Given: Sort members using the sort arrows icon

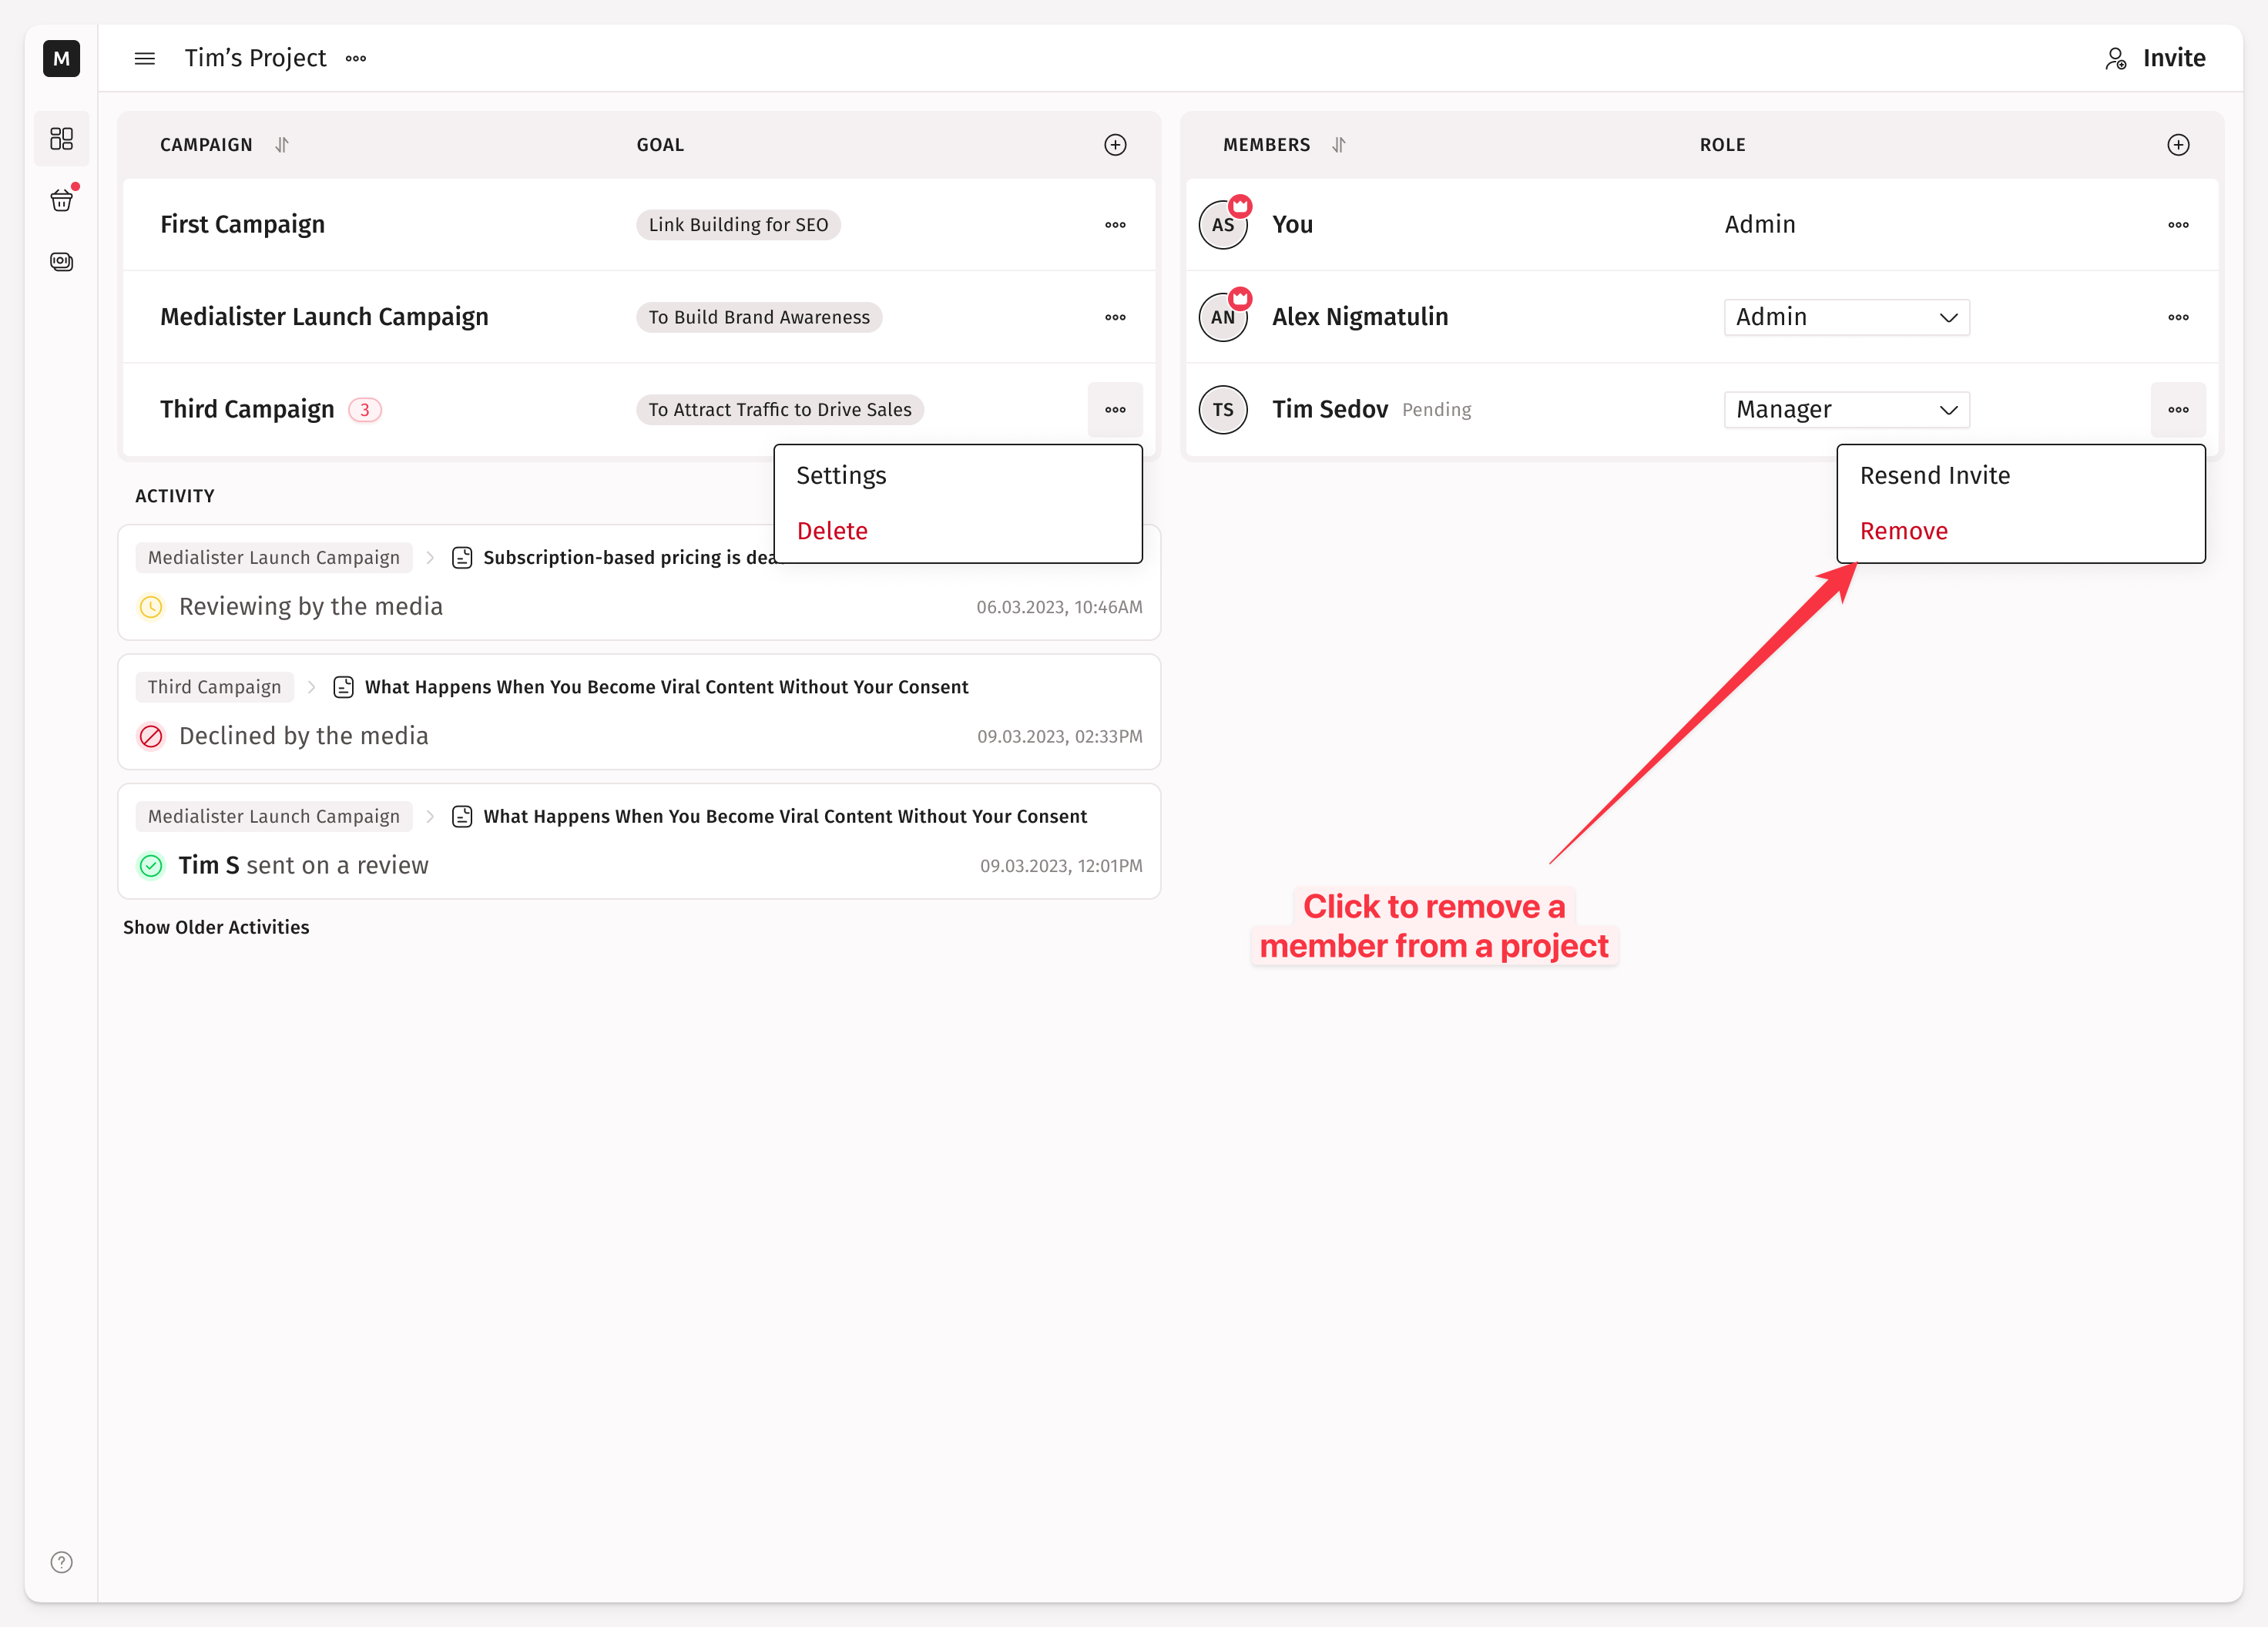Looking at the screenshot, I should click(x=1339, y=145).
